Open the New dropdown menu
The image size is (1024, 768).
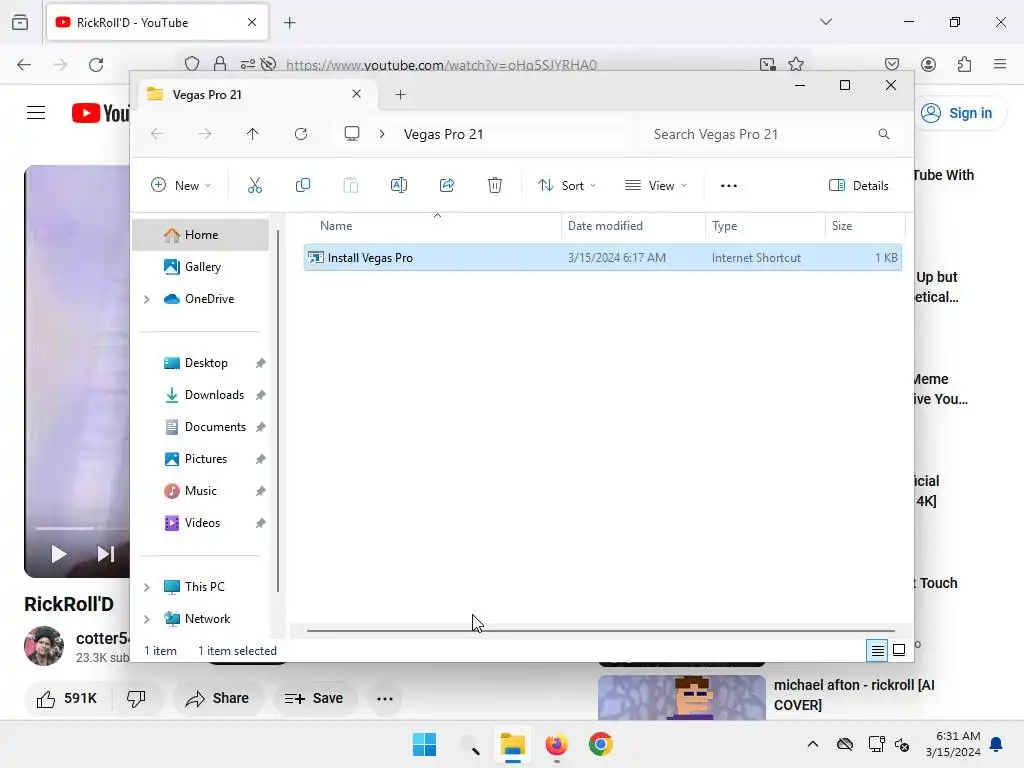tap(181, 185)
